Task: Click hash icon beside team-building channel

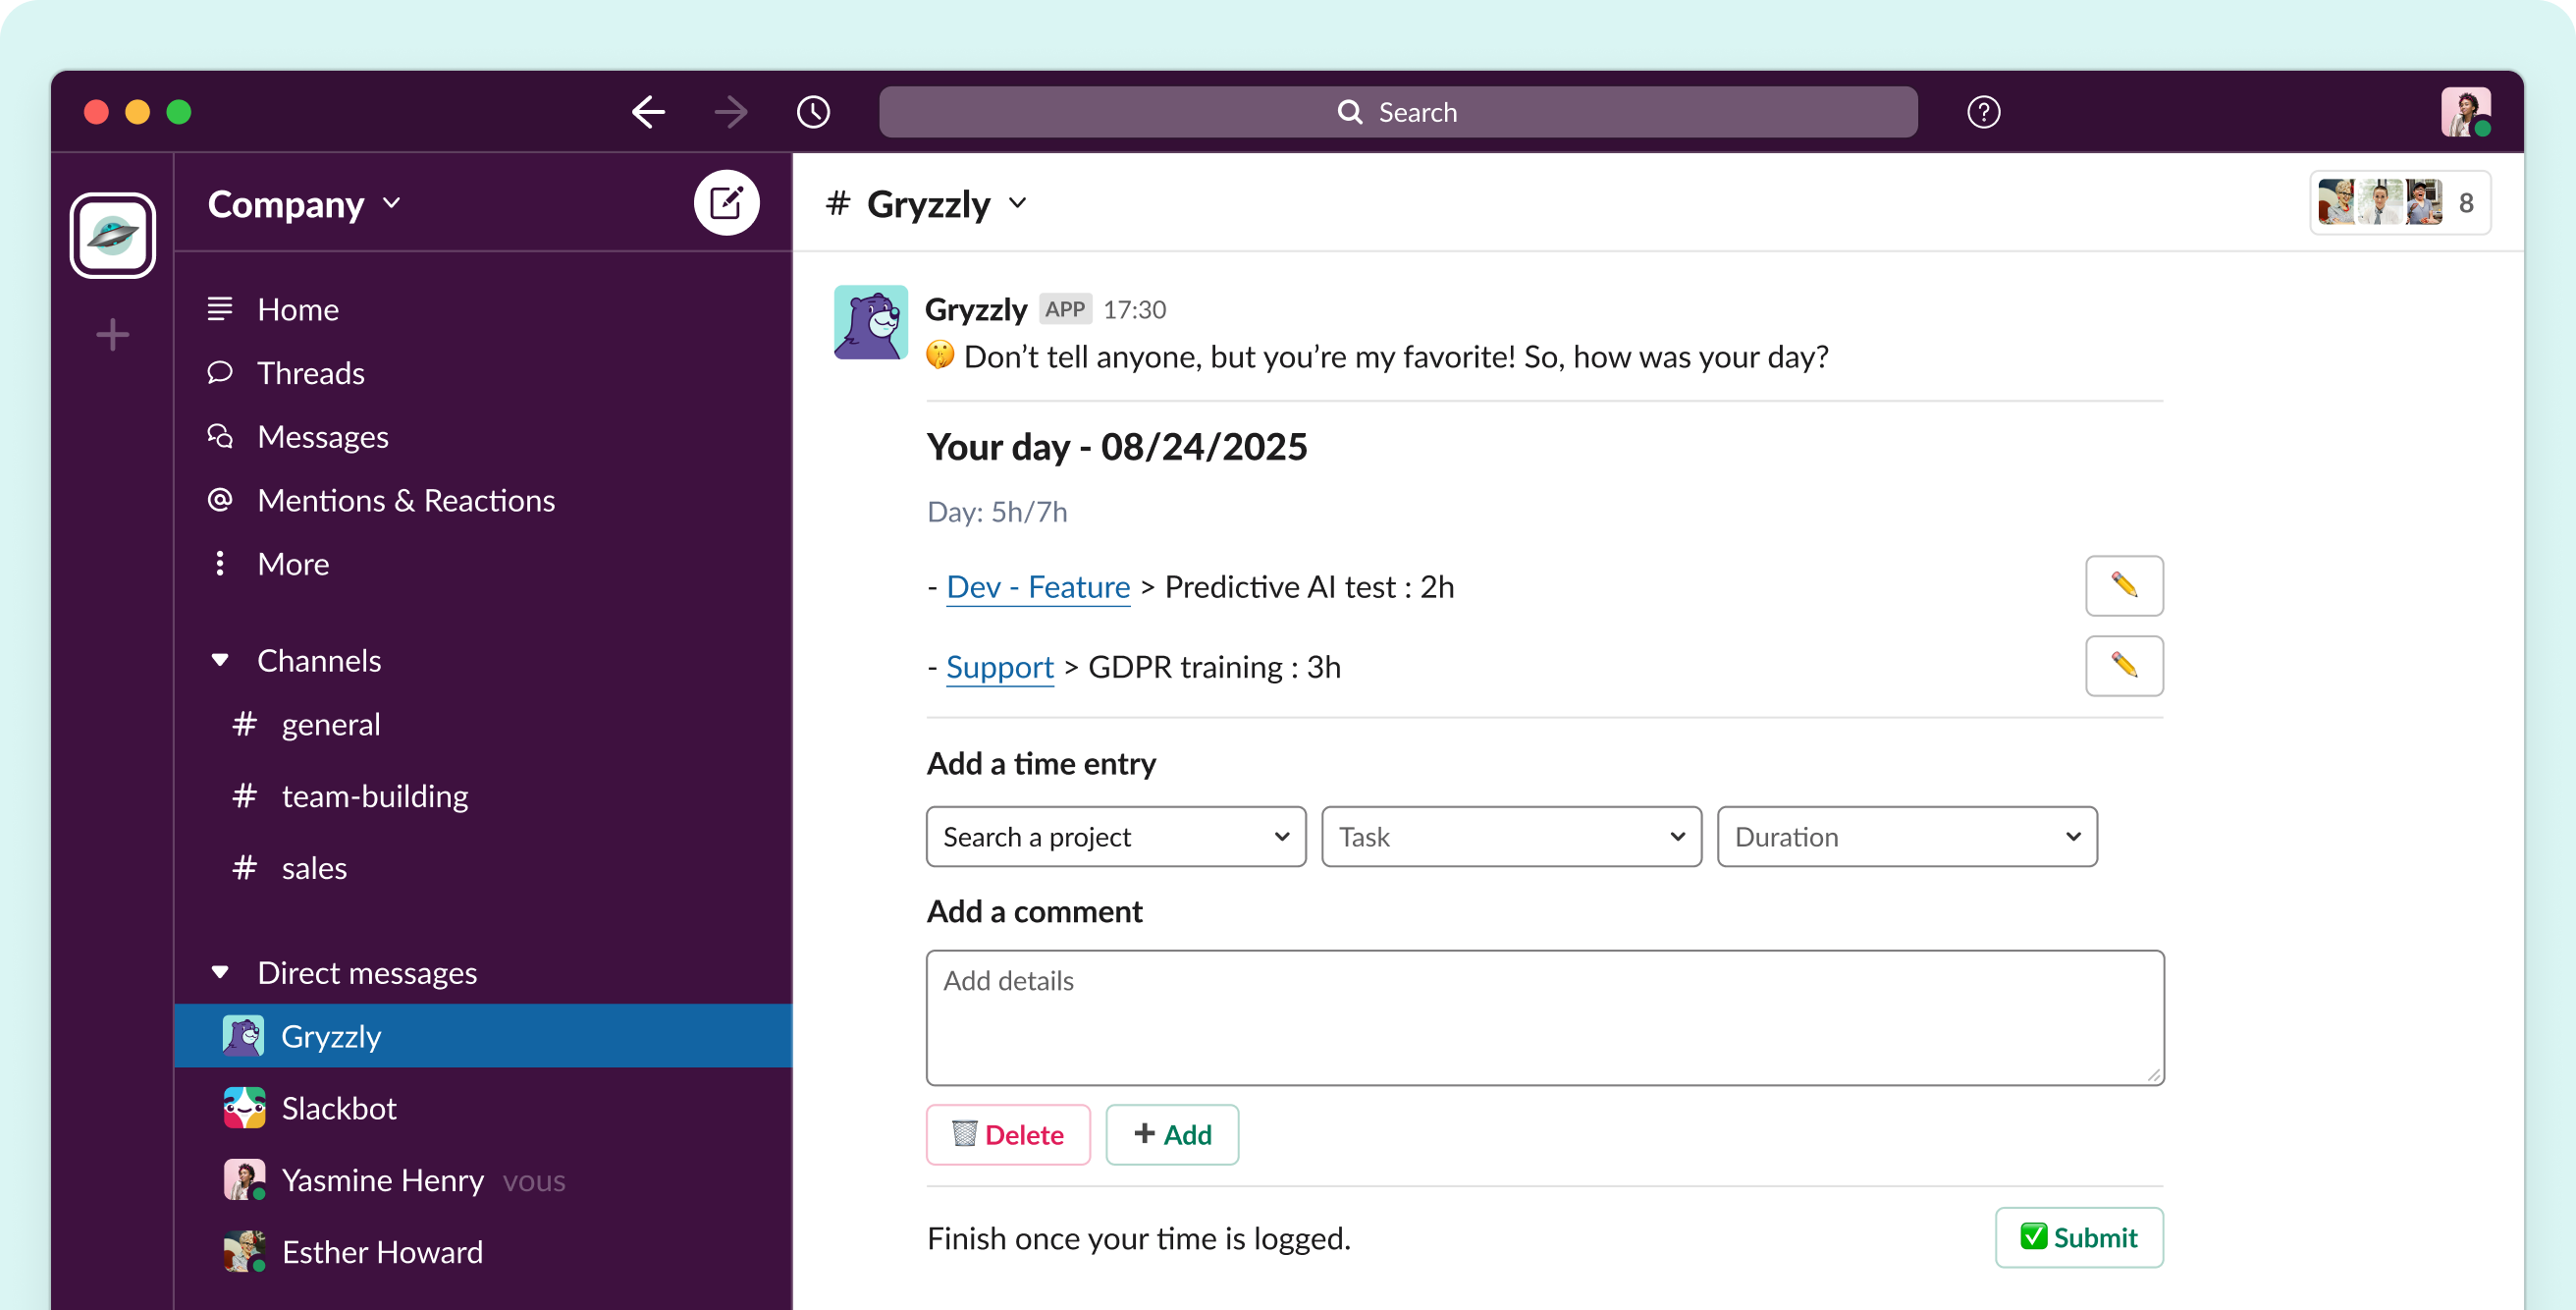Action: [244, 796]
